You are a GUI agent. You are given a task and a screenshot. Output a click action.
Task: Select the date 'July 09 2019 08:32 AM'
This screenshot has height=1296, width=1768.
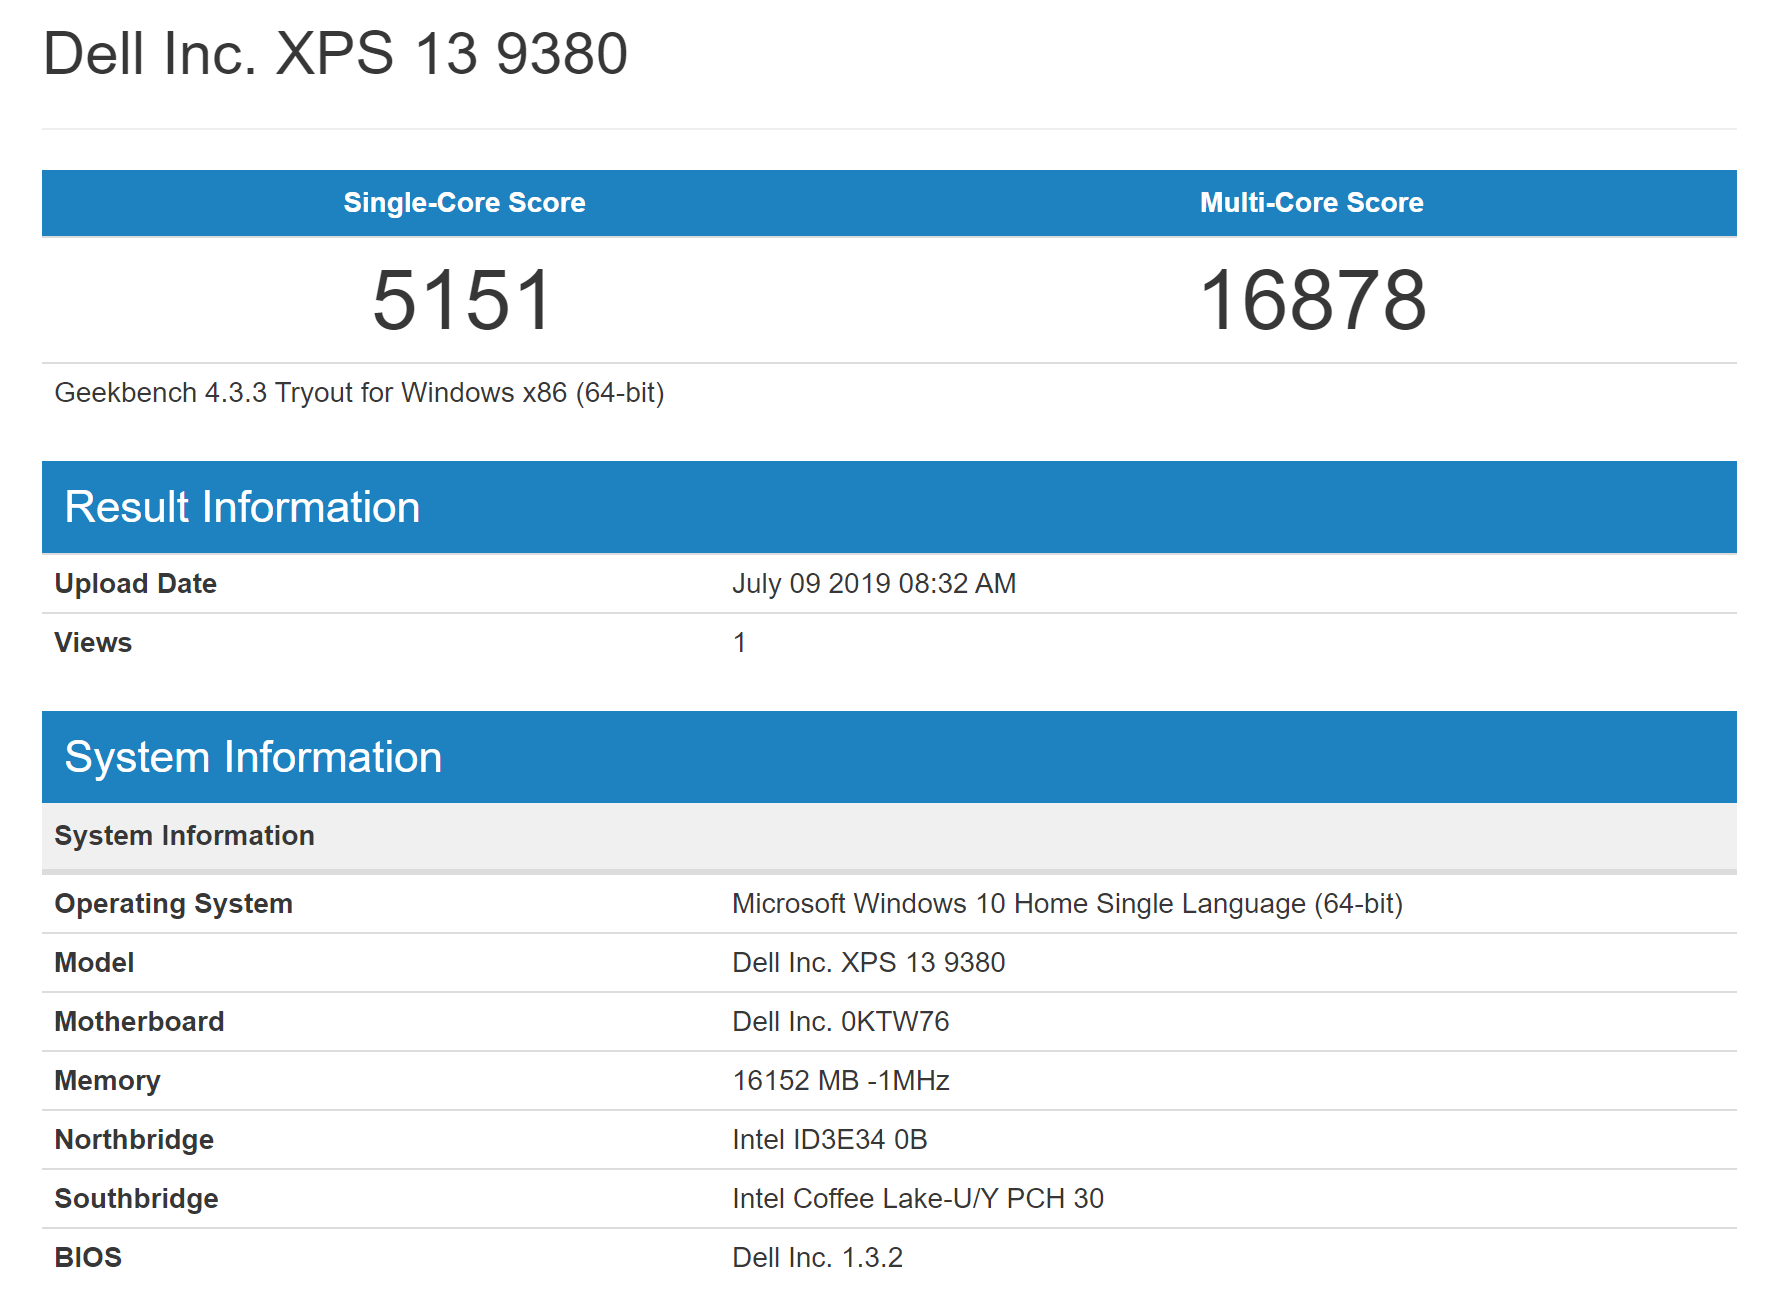point(874,584)
